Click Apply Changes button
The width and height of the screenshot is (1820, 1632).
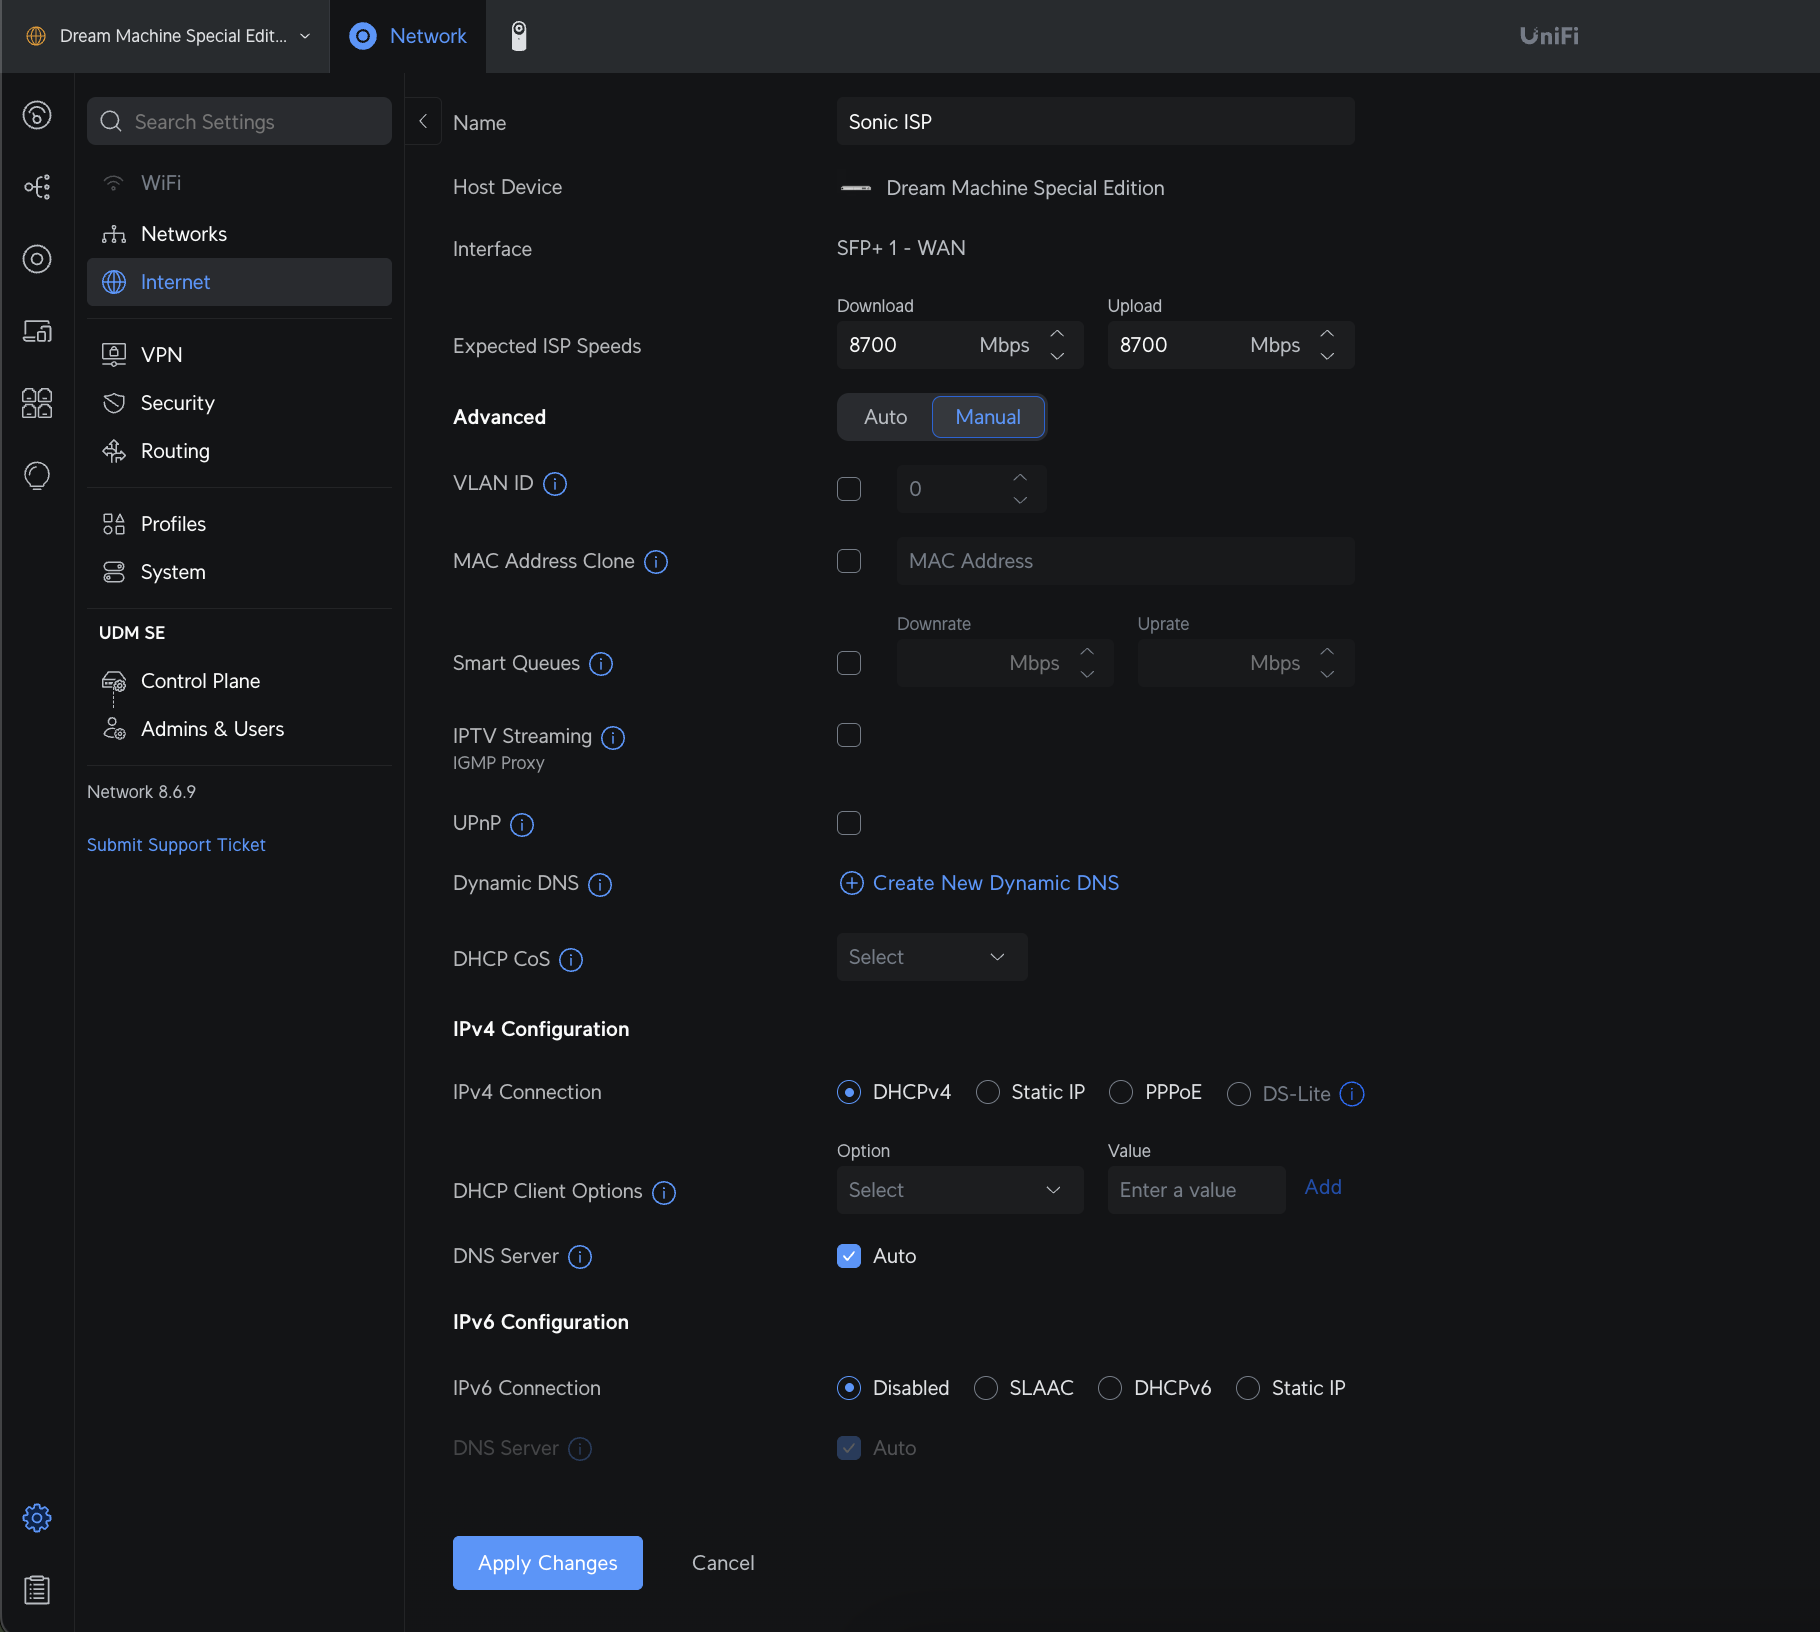548,1563
